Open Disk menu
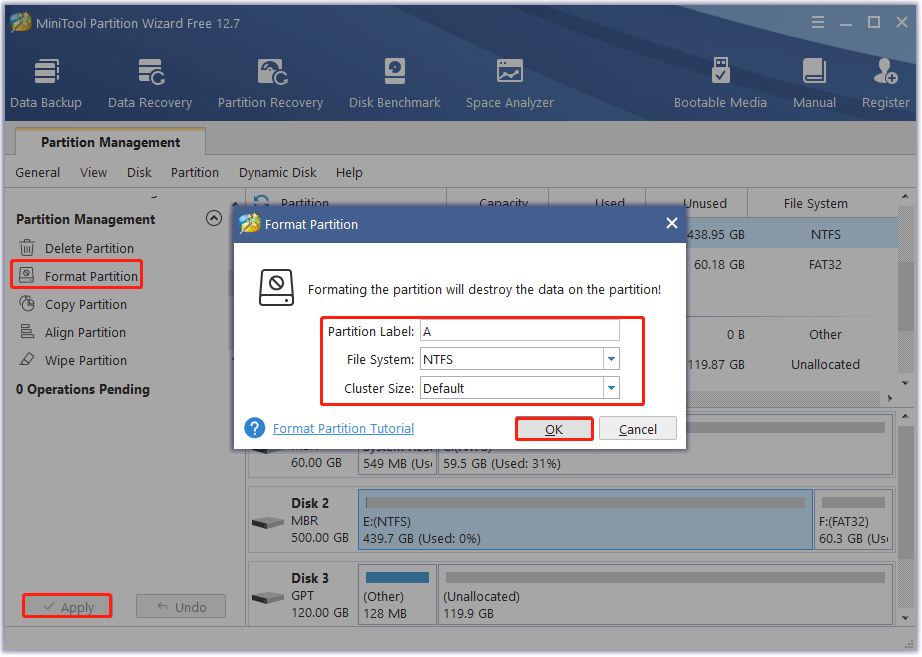The width and height of the screenshot is (922, 657). tap(139, 172)
